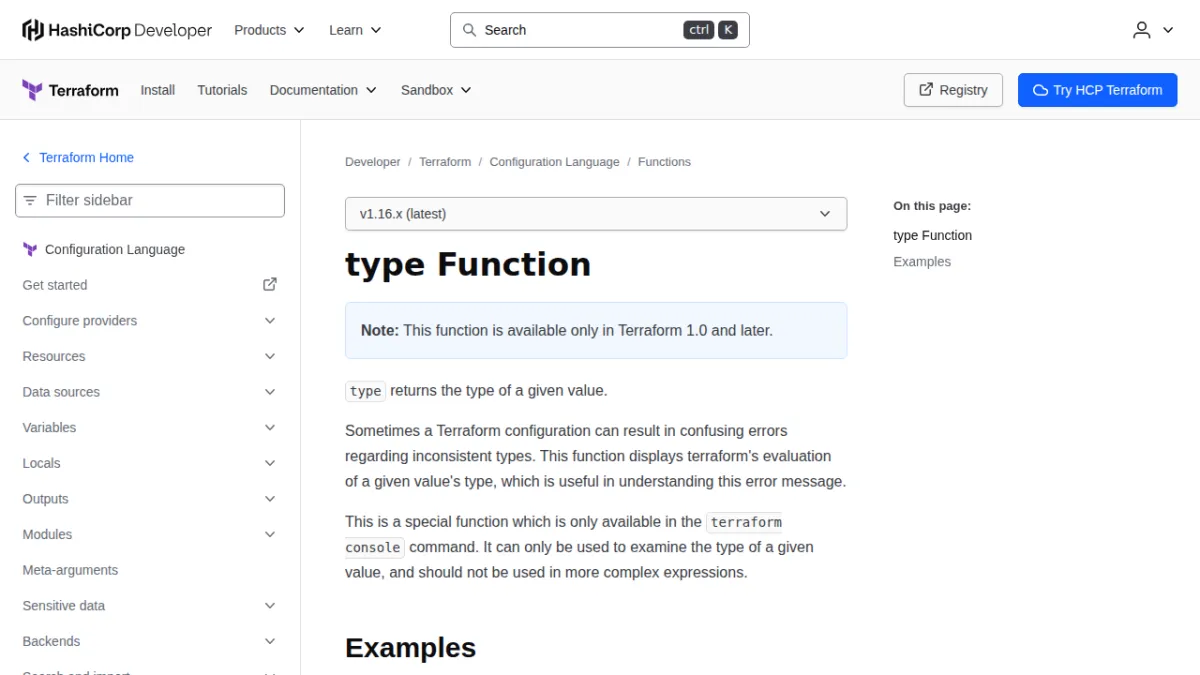
Task: Click the filter icon in sidebar filter
Action: (30, 200)
